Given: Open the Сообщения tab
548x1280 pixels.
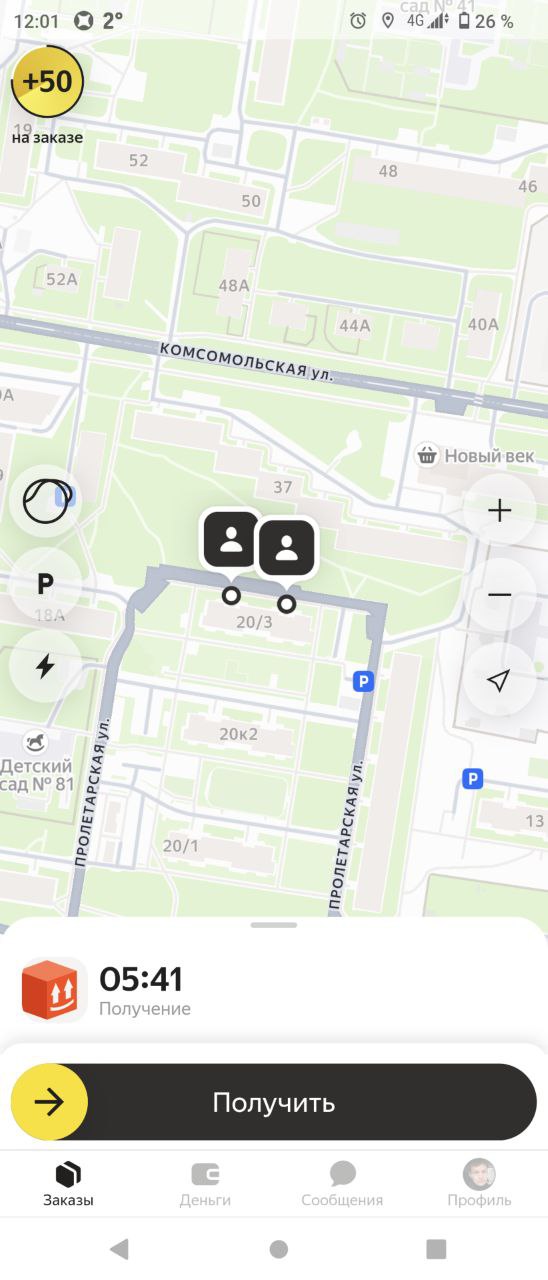Looking at the screenshot, I should (x=342, y=1184).
